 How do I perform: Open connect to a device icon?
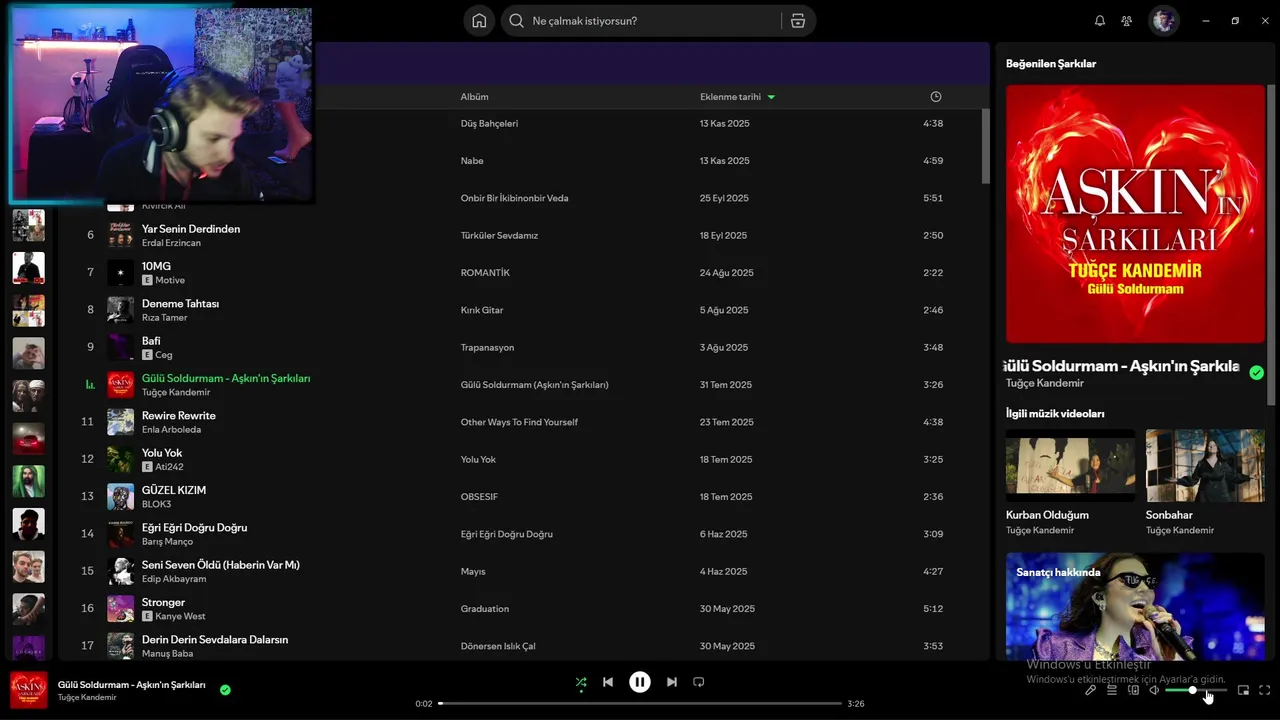pyautogui.click(x=1133, y=690)
